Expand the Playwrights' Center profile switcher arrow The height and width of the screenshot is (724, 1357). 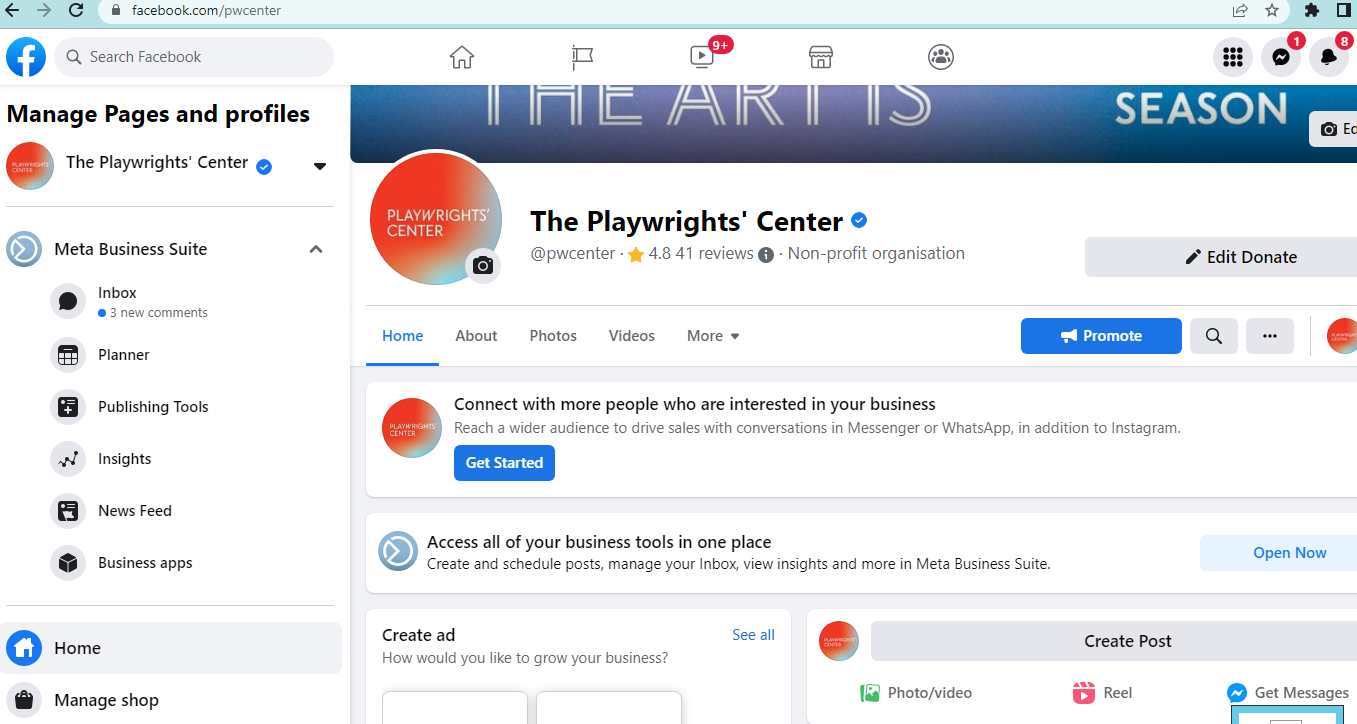point(320,166)
